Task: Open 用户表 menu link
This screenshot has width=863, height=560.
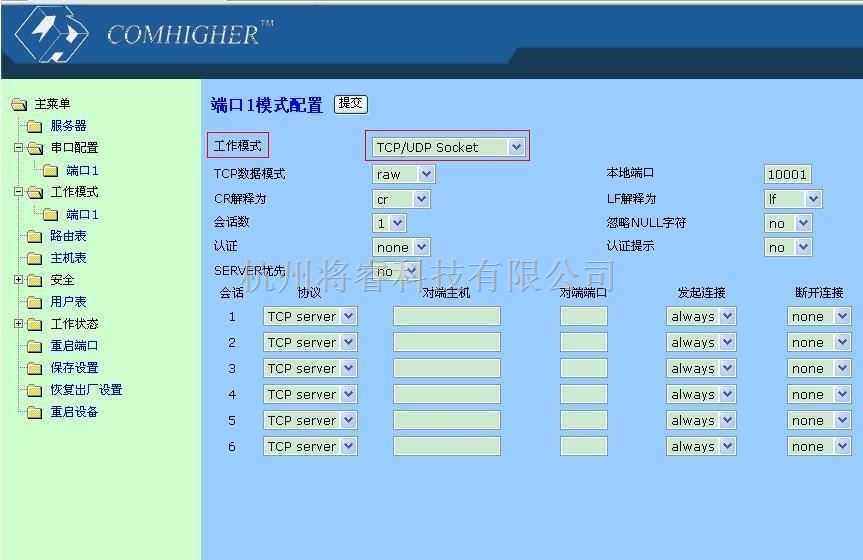Action: pyautogui.click(x=68, y=302)
